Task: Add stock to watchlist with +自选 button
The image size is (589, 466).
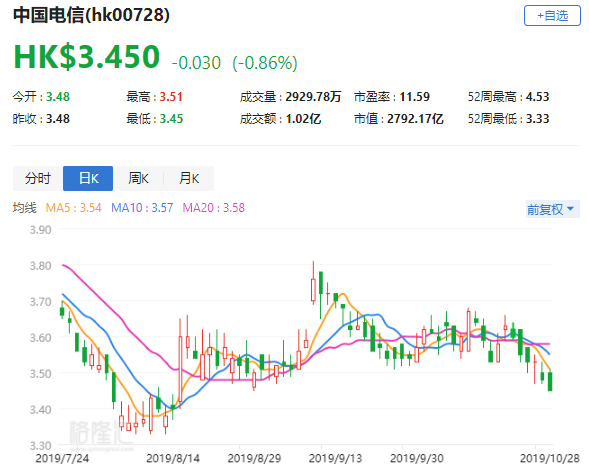Action: click(552, 16)
